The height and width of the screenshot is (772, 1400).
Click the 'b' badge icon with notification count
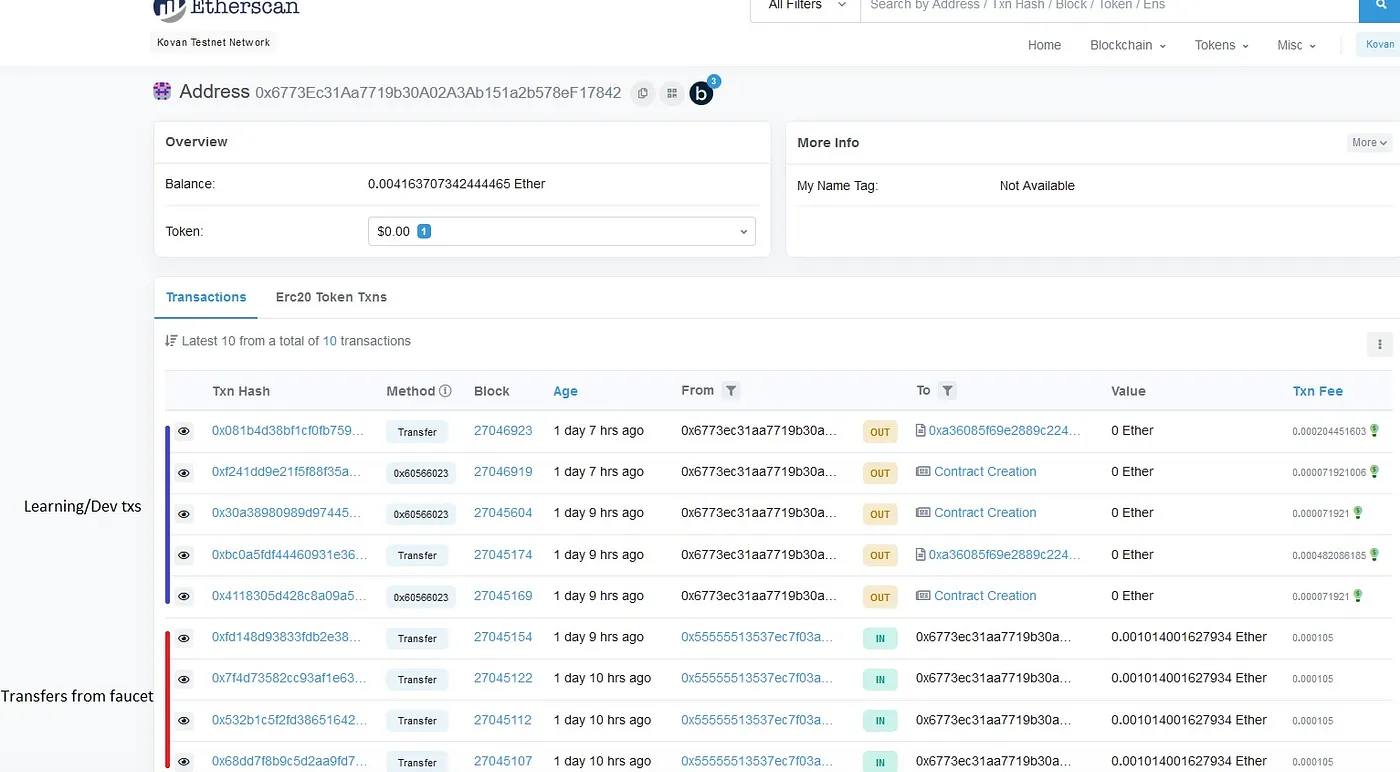tap(701, 93)
